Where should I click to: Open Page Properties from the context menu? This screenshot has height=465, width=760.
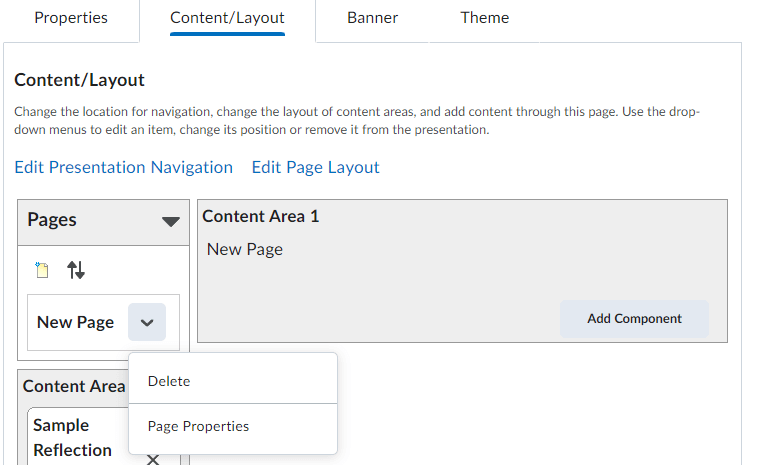198,426
